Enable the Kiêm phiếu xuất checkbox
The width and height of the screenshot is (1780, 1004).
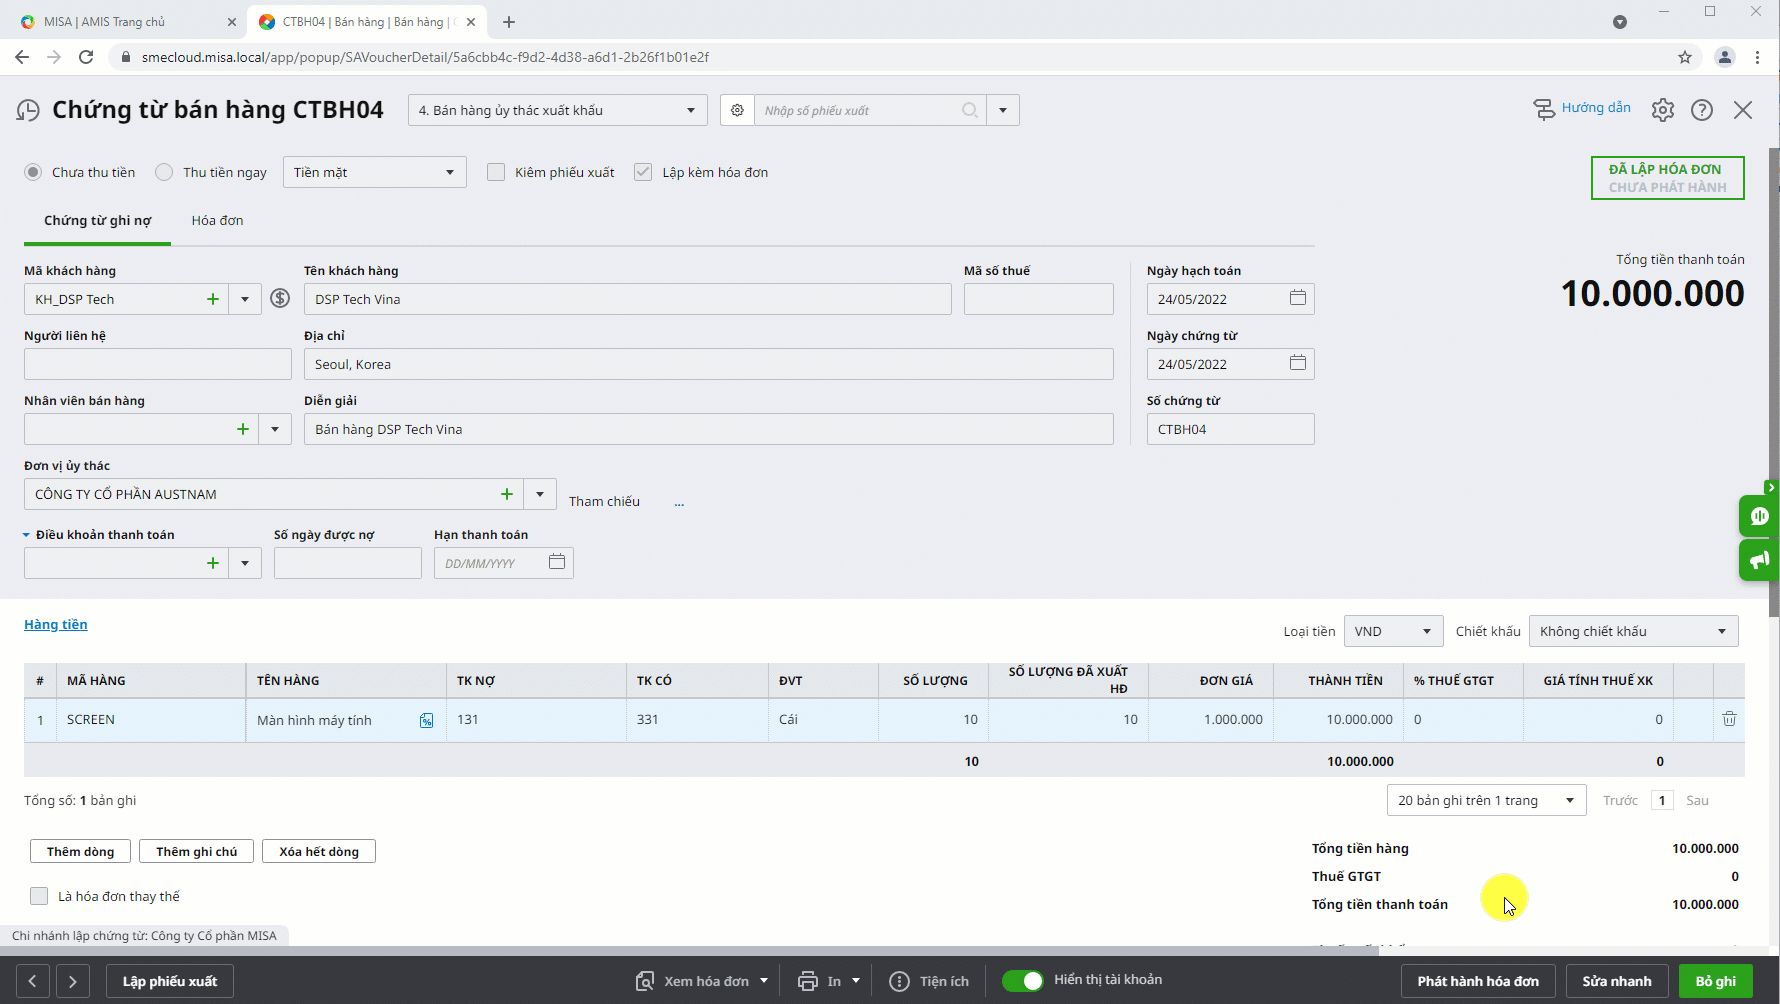(x=496, y=172)
